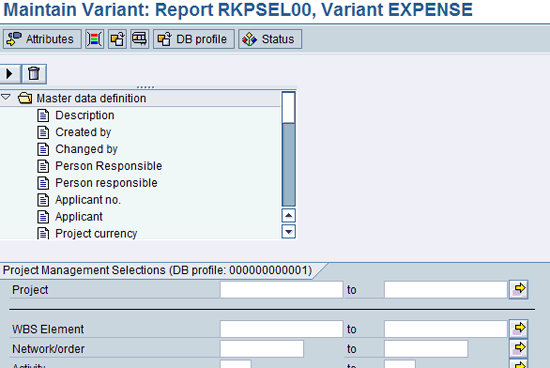Select the Project currency tree entry
Screen dimensions: 550x368
click(96, 233)
